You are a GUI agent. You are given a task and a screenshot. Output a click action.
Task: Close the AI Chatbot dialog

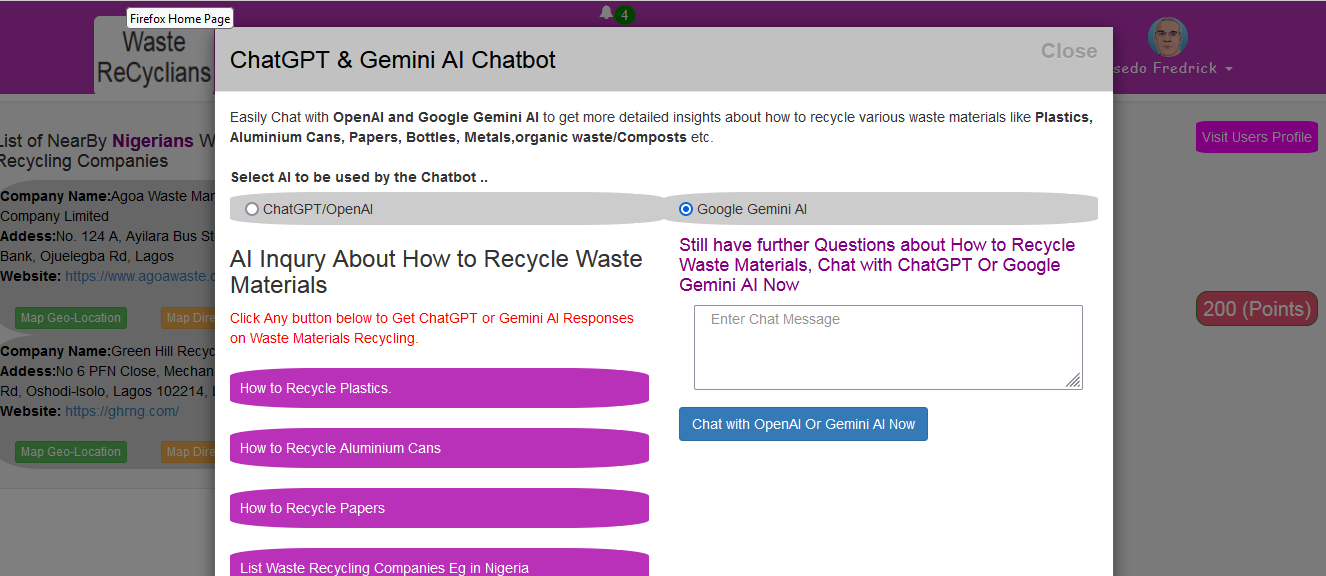(x=1069, y=51)
